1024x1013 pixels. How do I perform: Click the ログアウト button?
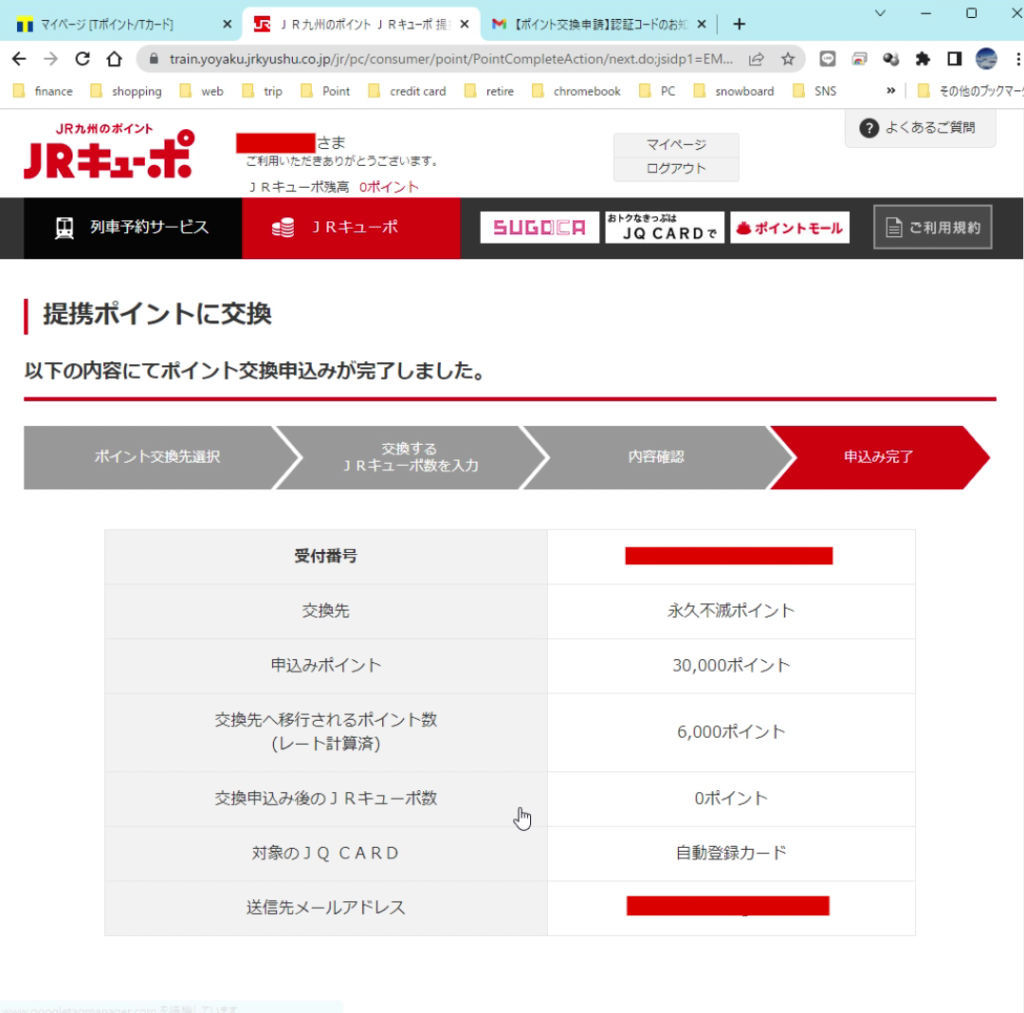point(676,169)
